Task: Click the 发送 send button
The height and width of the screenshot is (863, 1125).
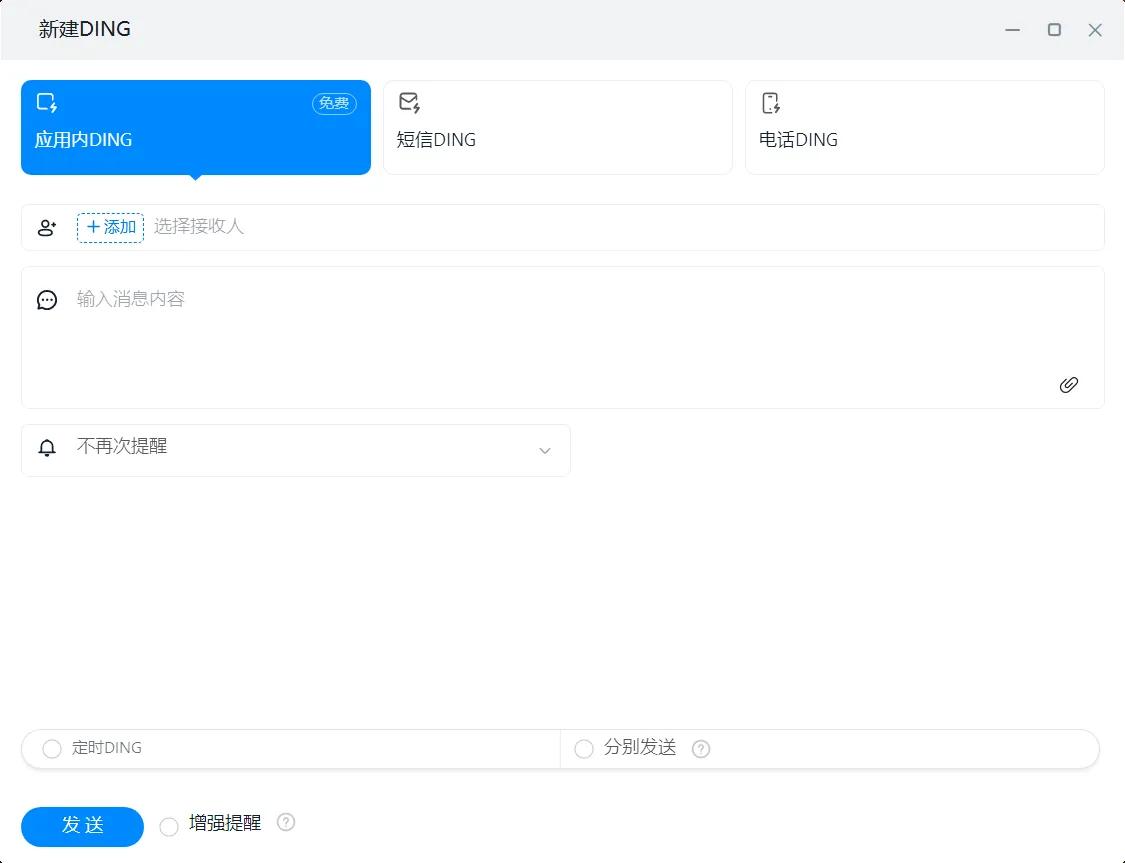Action: 81,826
